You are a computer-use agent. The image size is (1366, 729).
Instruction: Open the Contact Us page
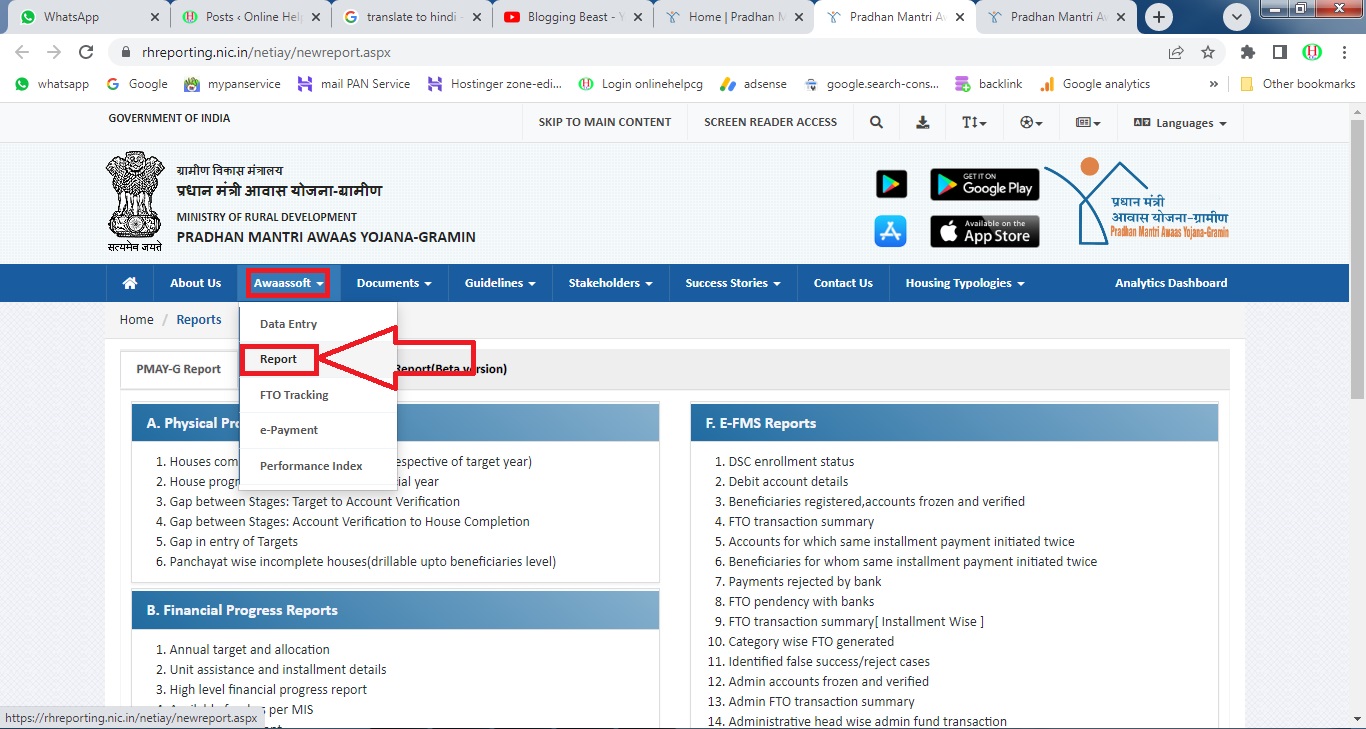pyautogui.click(x=843, y=283)
